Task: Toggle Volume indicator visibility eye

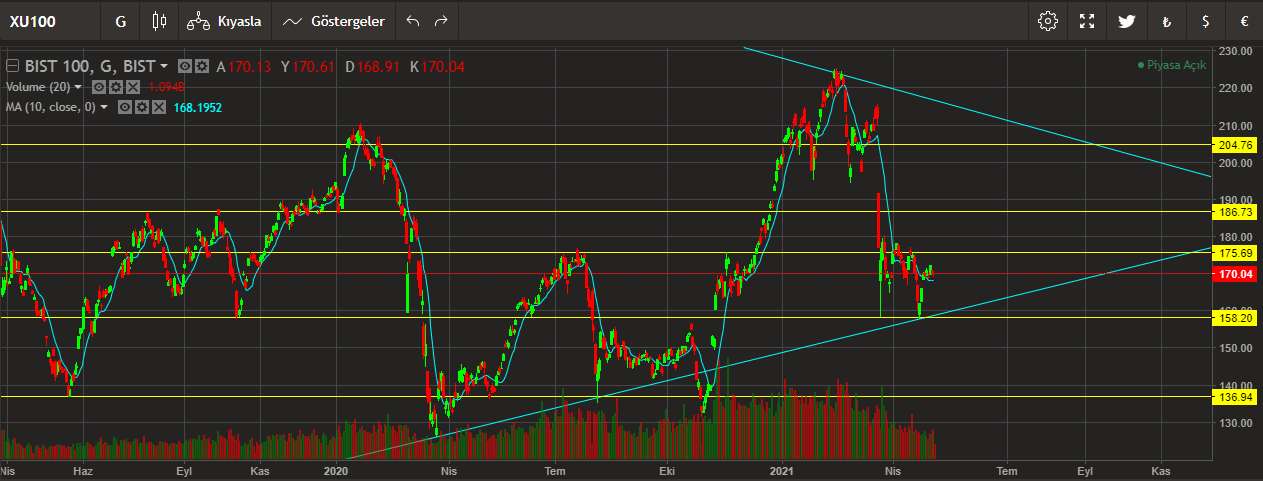Action: (99, 87)
